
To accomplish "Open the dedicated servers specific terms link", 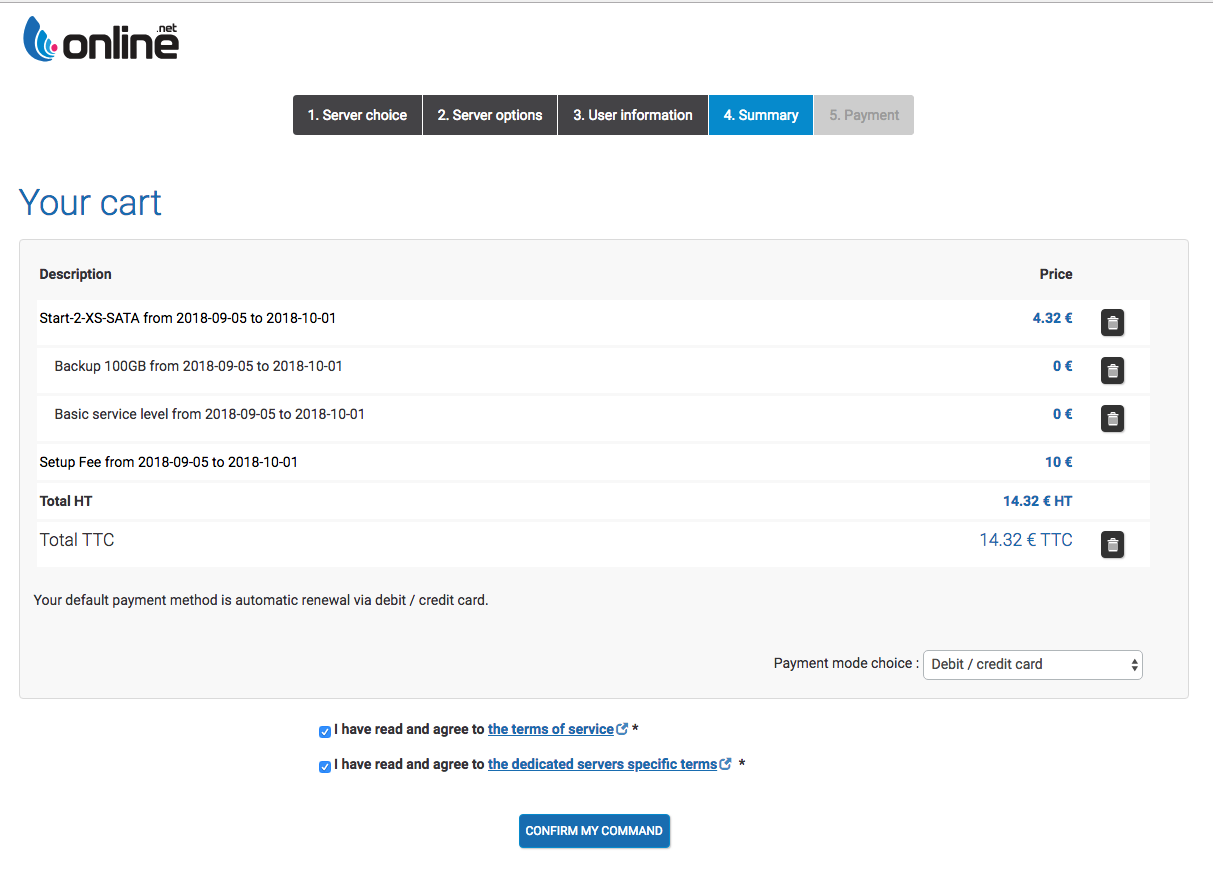I will click(602, 764).
